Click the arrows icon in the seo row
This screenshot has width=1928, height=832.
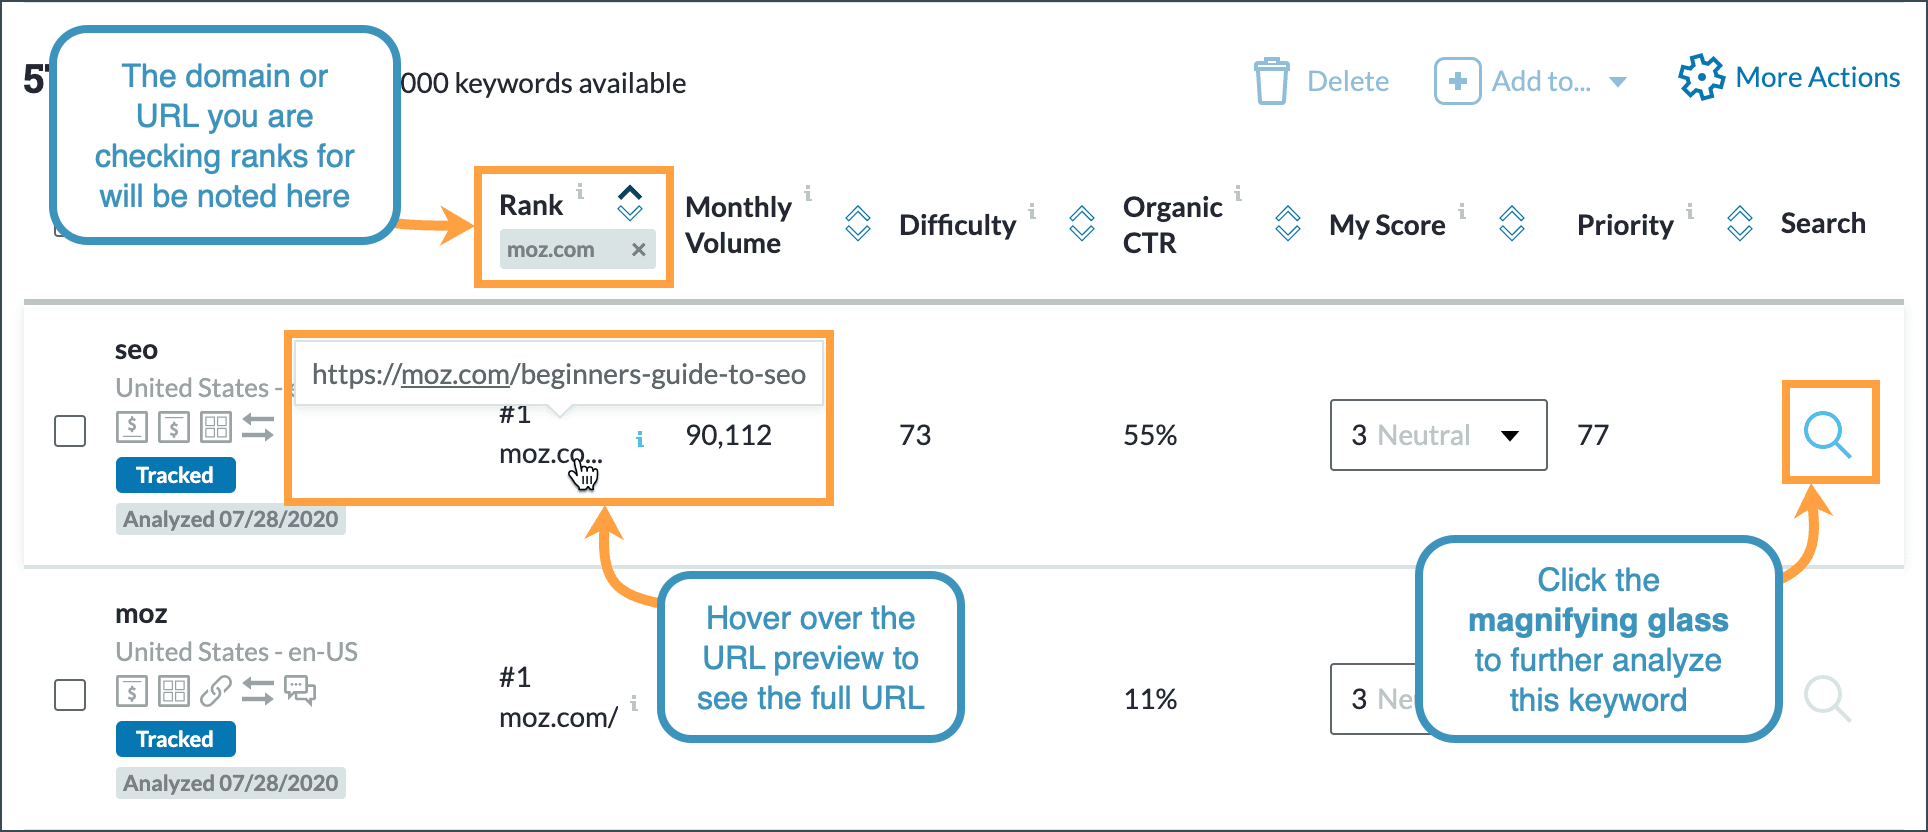pyautogui.click(x=258, y=428)
